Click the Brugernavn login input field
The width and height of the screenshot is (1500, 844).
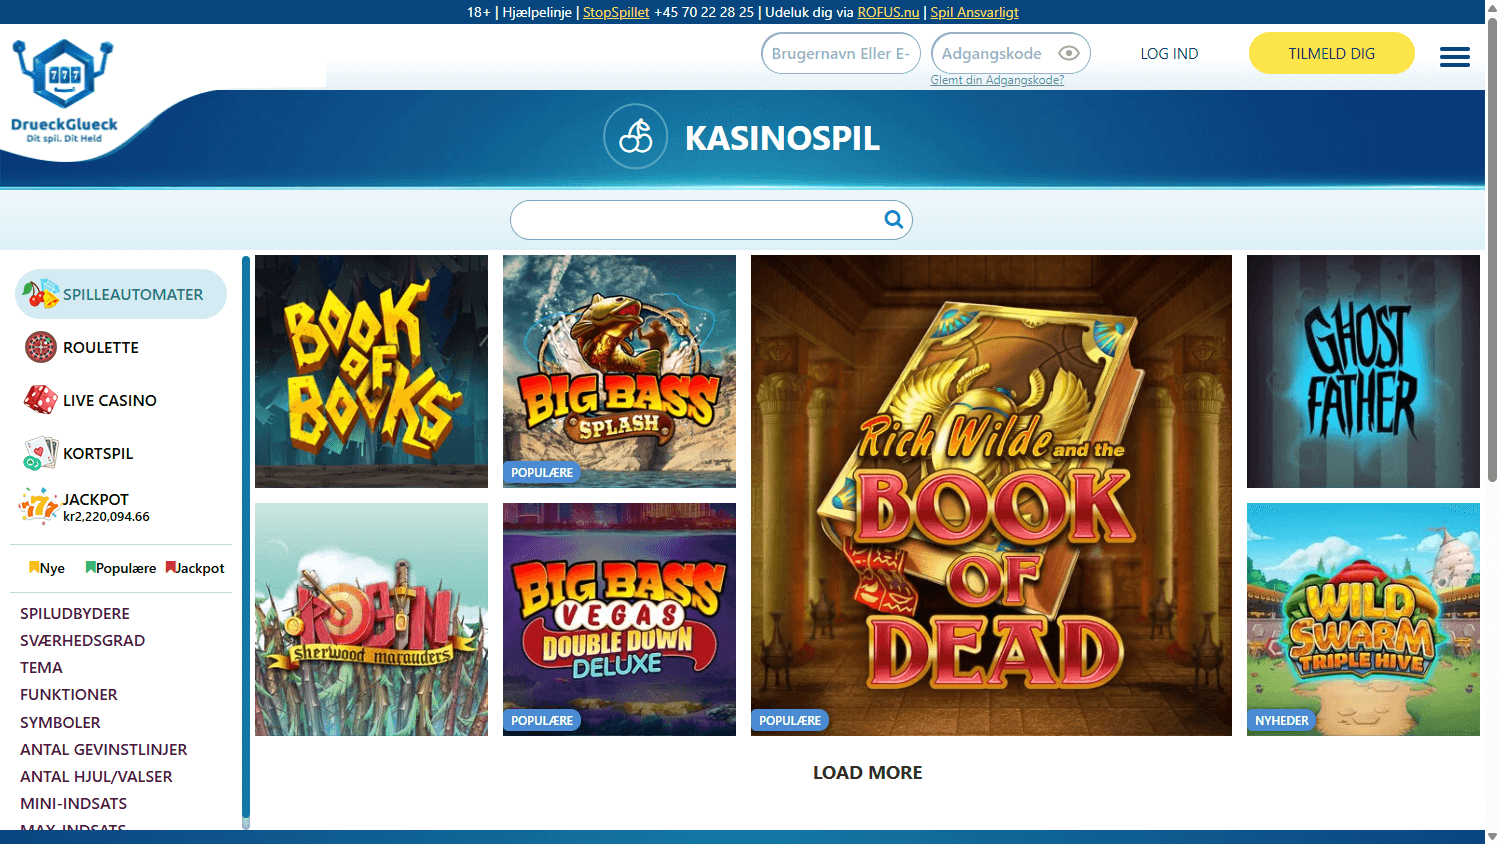point(840,53)
